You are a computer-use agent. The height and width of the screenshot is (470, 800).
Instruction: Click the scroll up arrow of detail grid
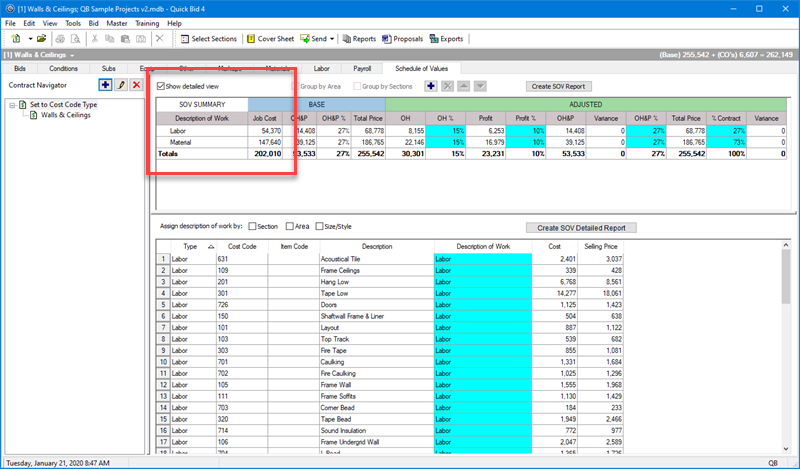(786, 246)
